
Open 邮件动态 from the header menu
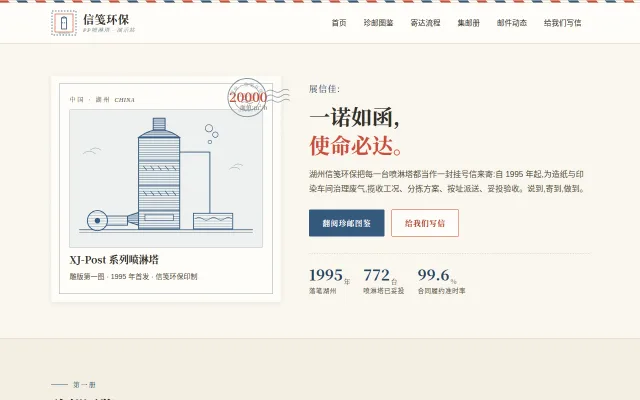click(x=512, y=23)
